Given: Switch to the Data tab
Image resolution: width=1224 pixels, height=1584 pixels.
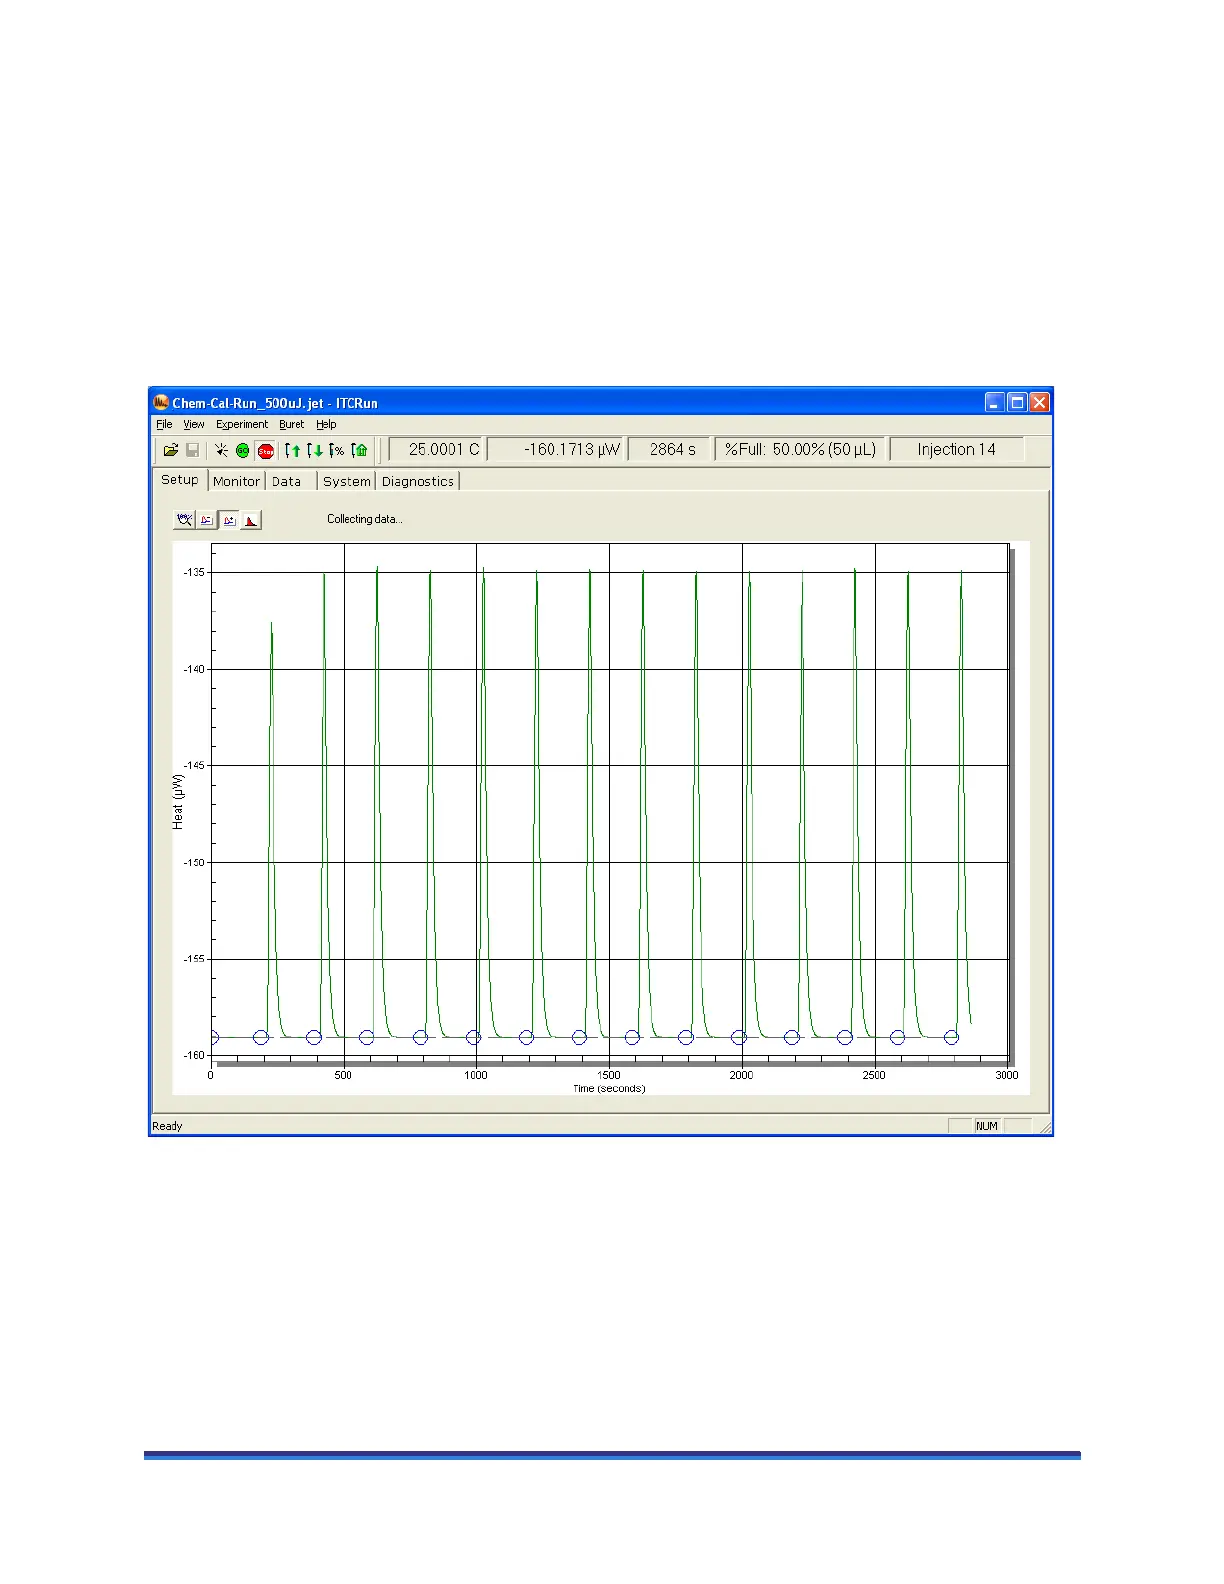Looking at the screenshot, I should click(287, 482).
